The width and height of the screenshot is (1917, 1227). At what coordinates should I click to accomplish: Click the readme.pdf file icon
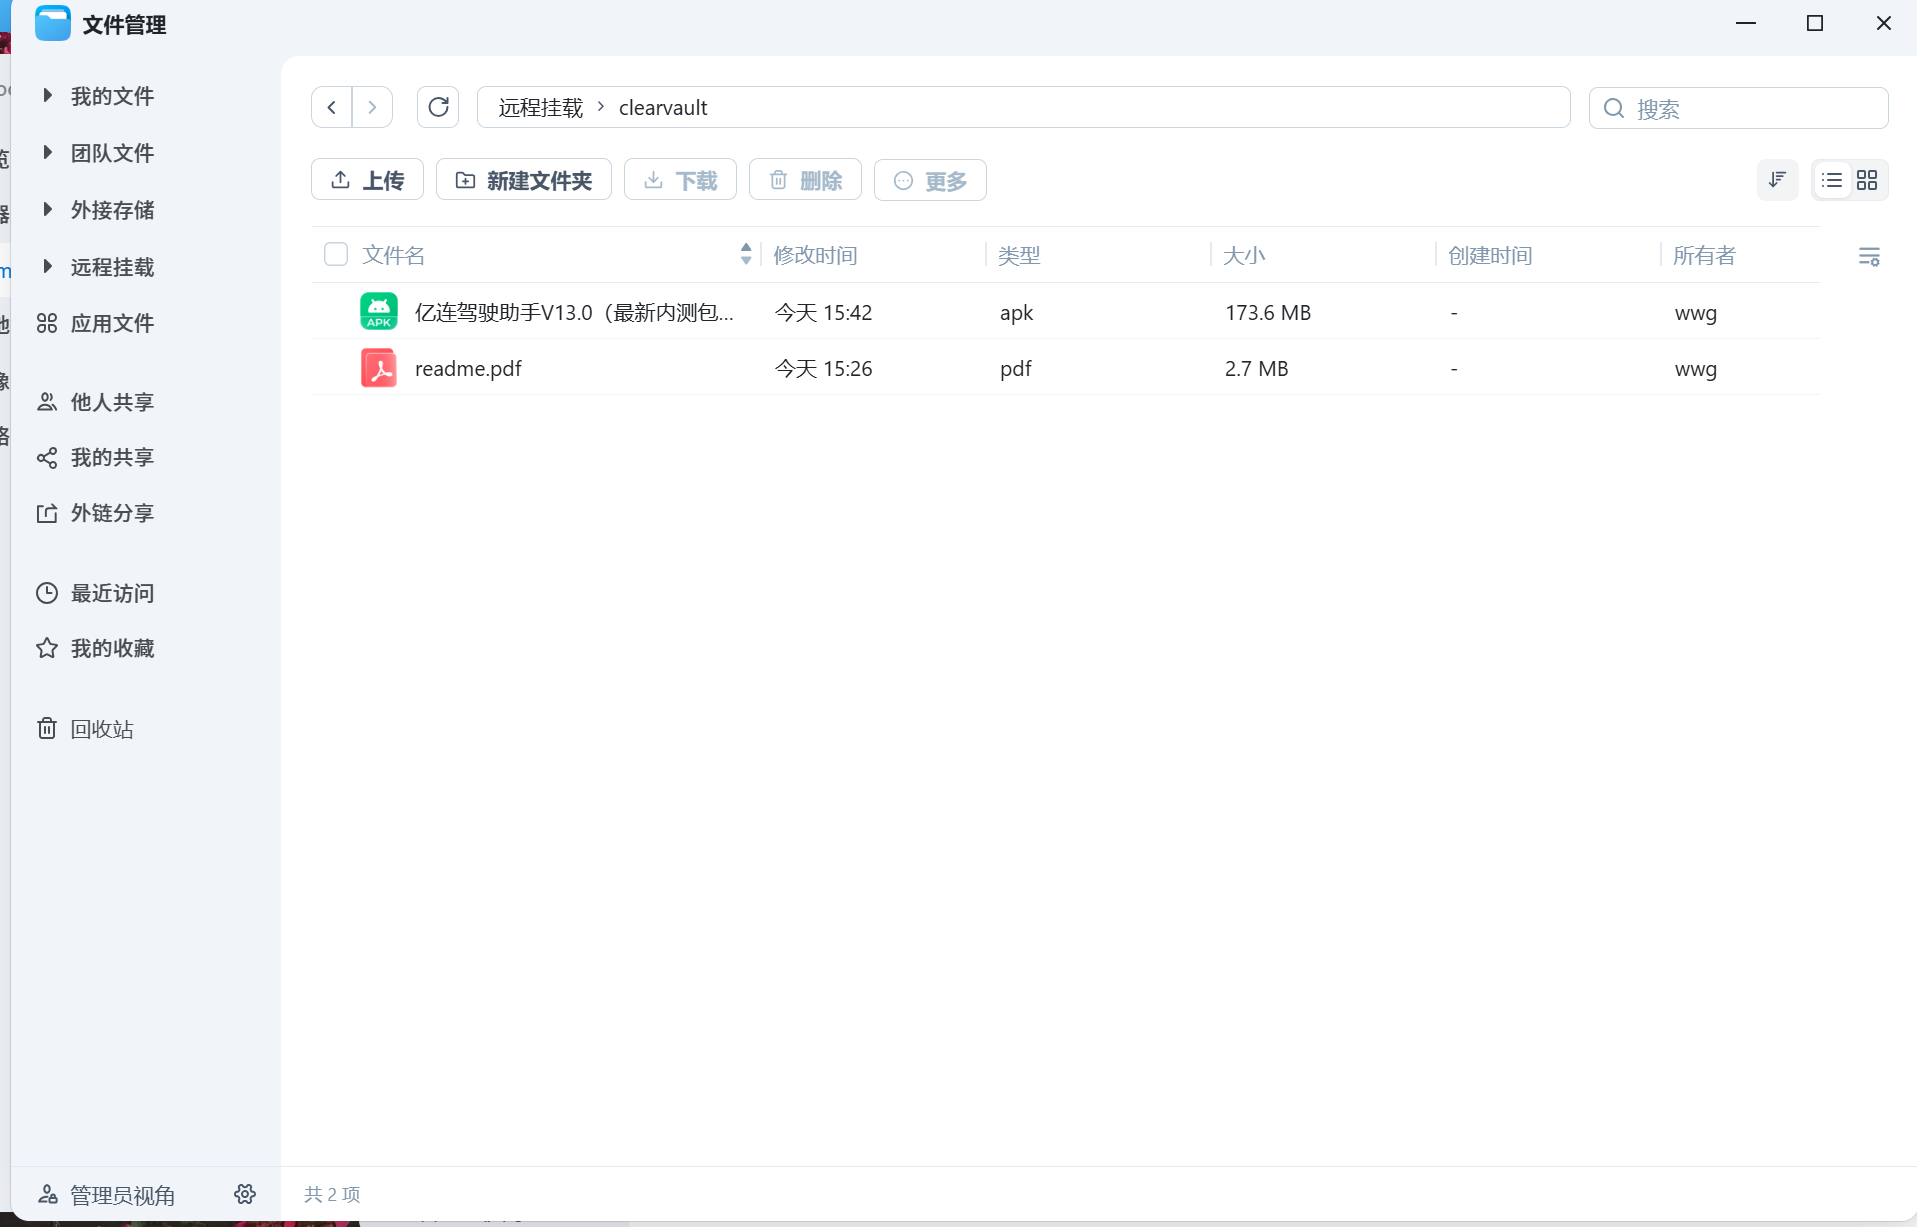pos(379,368)
